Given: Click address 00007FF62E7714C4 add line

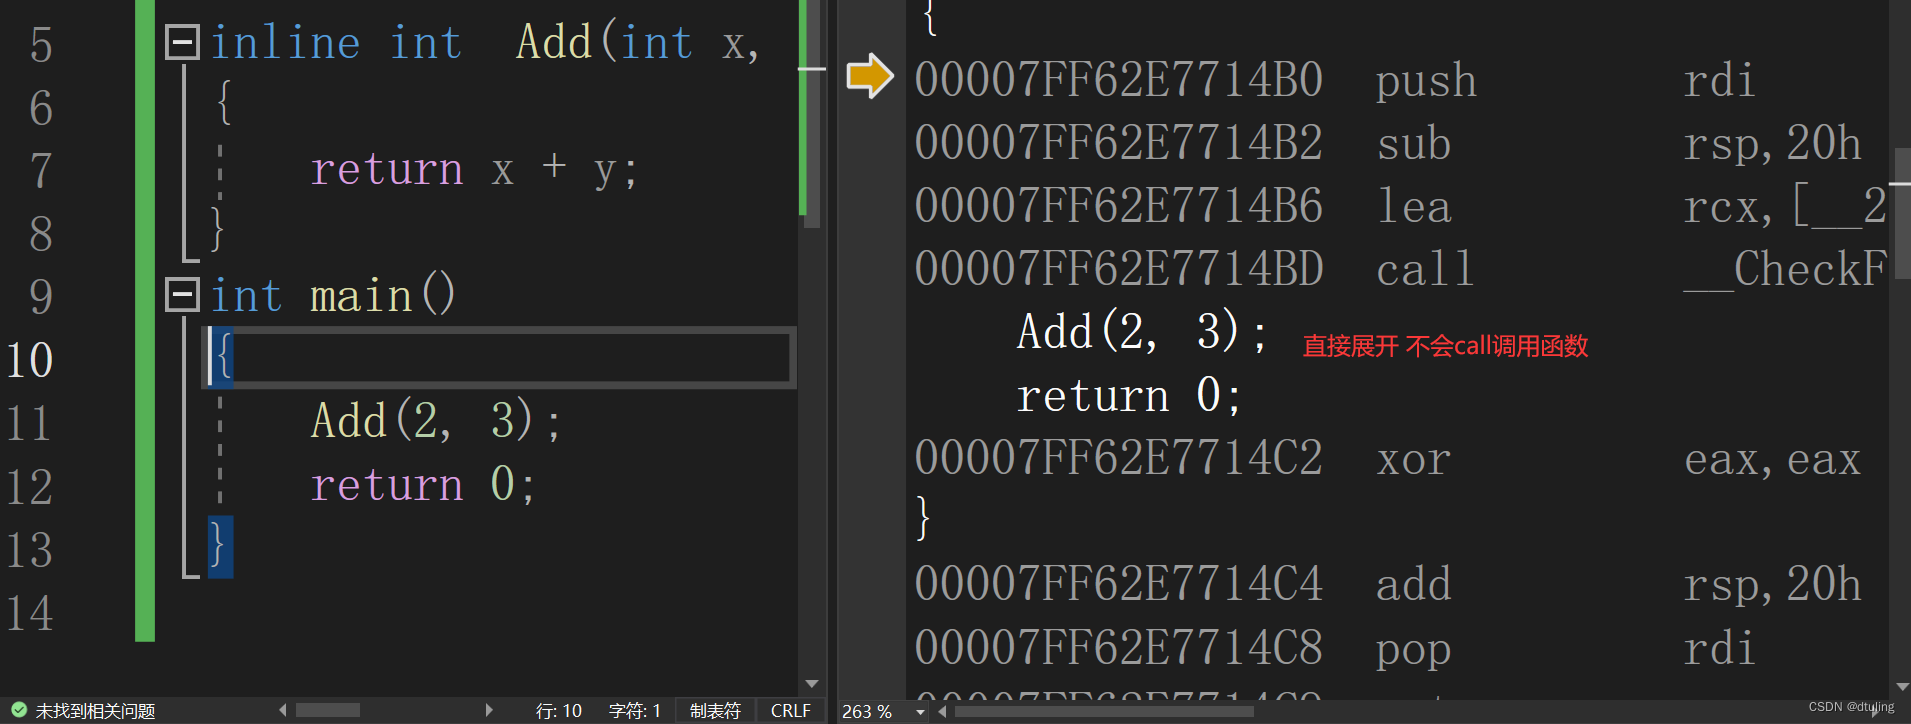Looking at the screenshot, I should pyautogui.click(x=1387, y=584).
